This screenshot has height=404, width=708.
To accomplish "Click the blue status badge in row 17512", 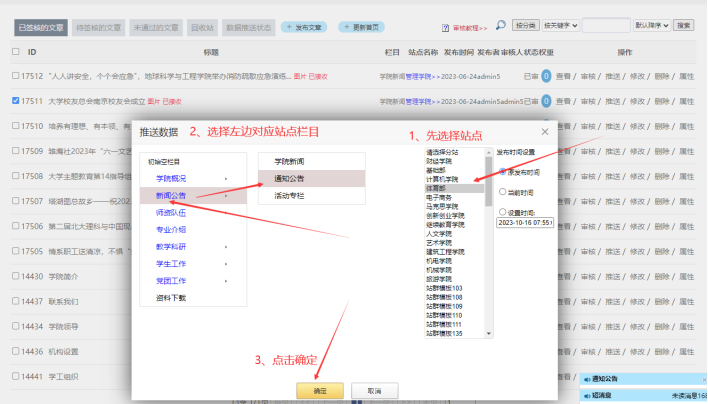I will [545, 75].
